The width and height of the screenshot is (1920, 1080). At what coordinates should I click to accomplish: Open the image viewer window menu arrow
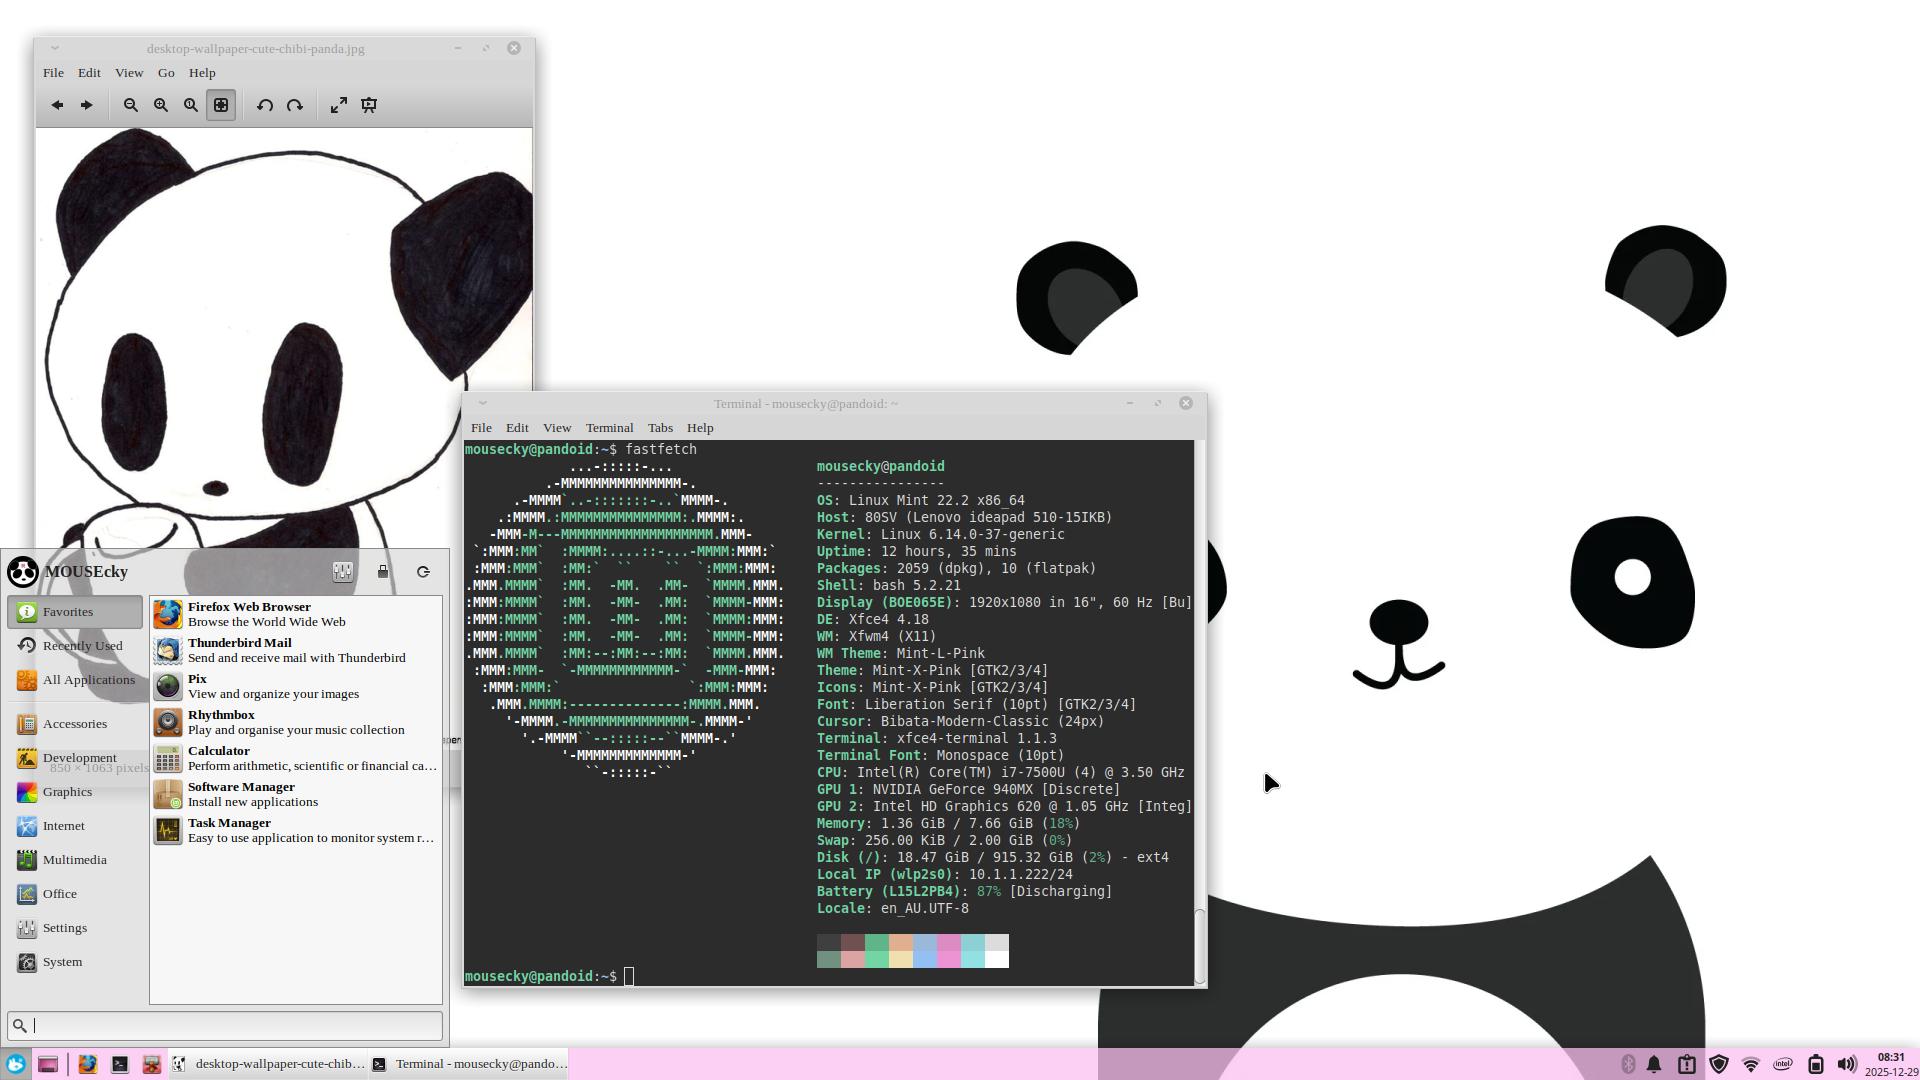55,48
